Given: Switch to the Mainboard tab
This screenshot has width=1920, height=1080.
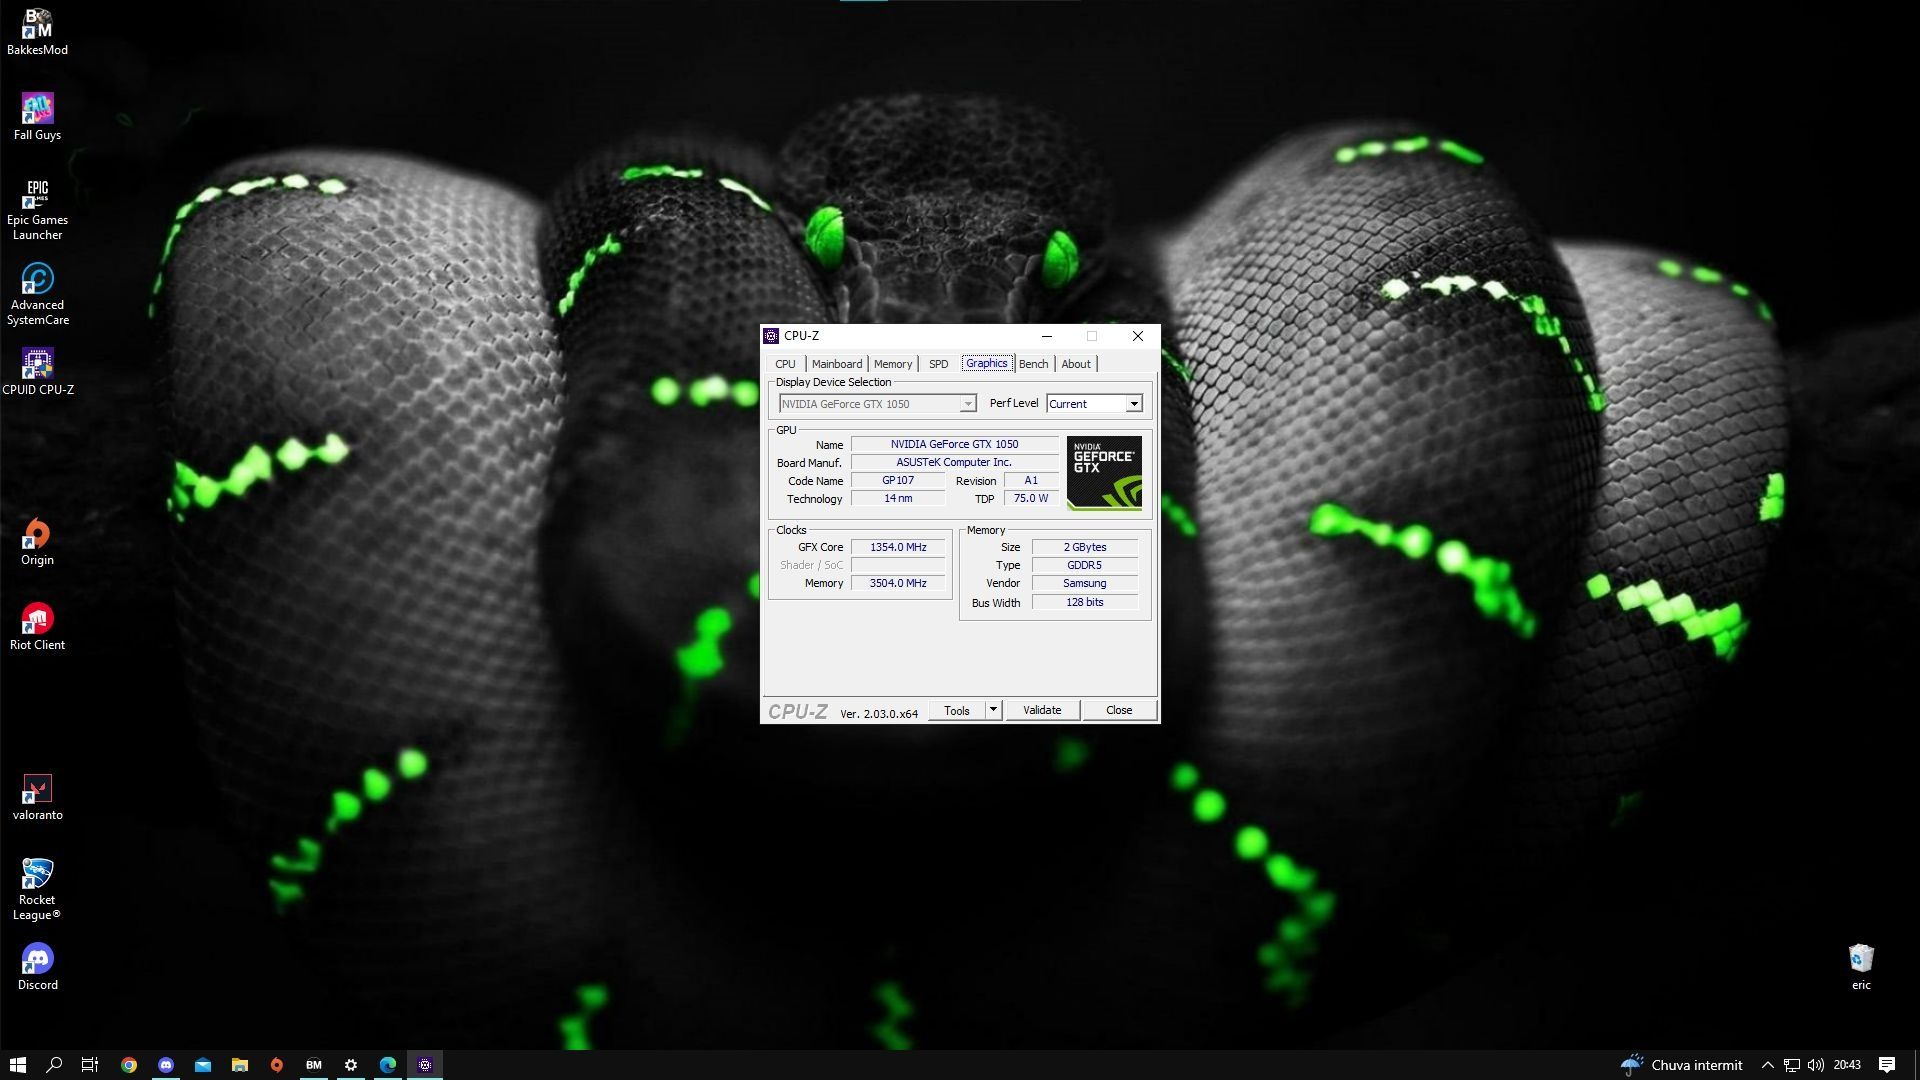Looking at the screenshot, I should [837, 364].
